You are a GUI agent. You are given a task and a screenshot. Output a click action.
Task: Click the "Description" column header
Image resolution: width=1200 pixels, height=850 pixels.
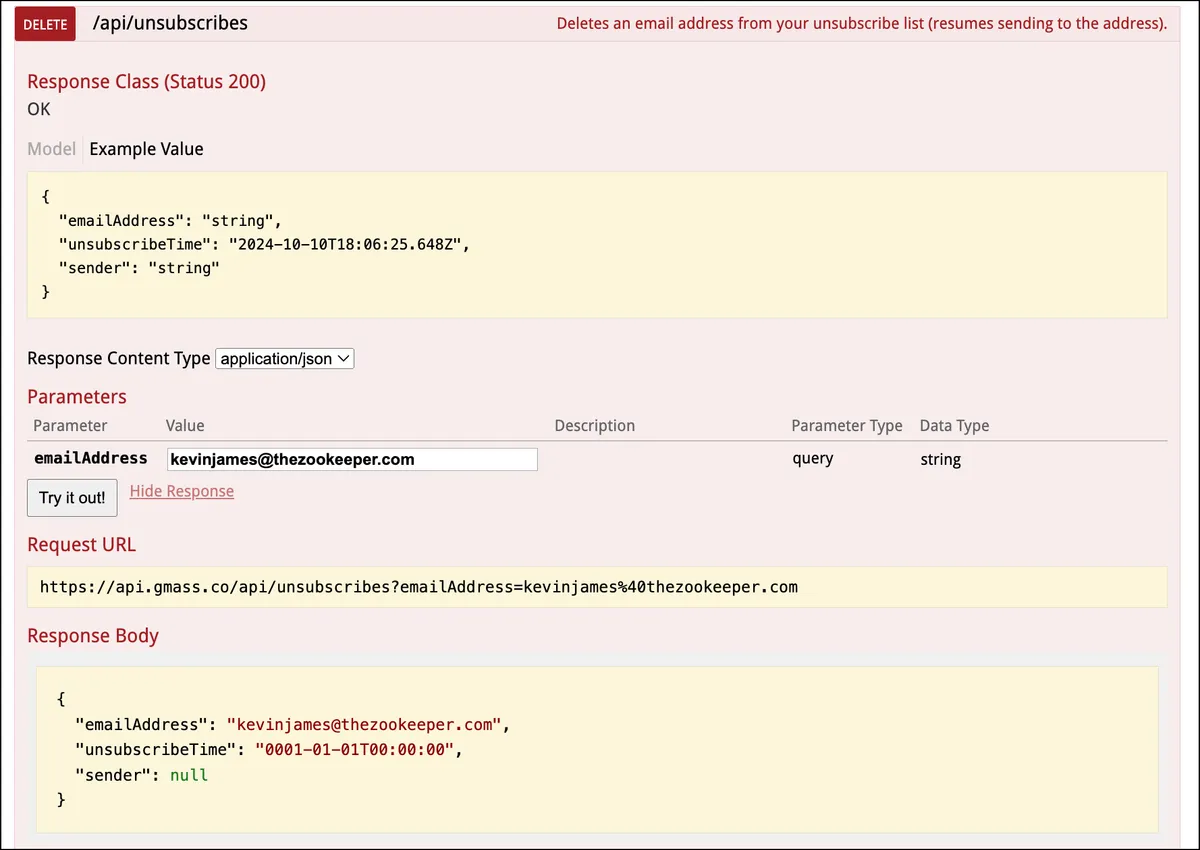(x=595, y=426)
